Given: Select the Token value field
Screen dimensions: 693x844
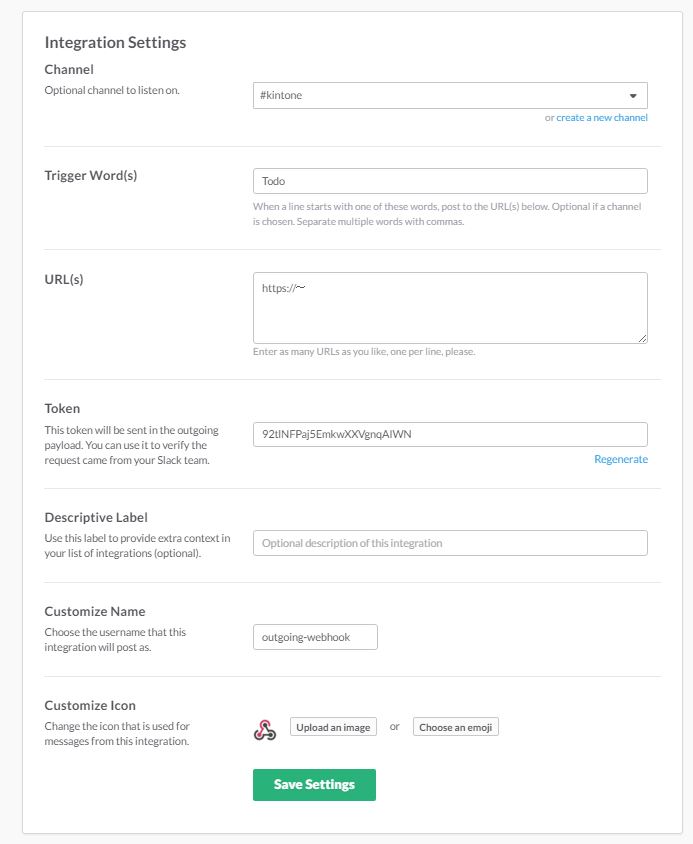Looking at the screenshot, I should (450, 434).
